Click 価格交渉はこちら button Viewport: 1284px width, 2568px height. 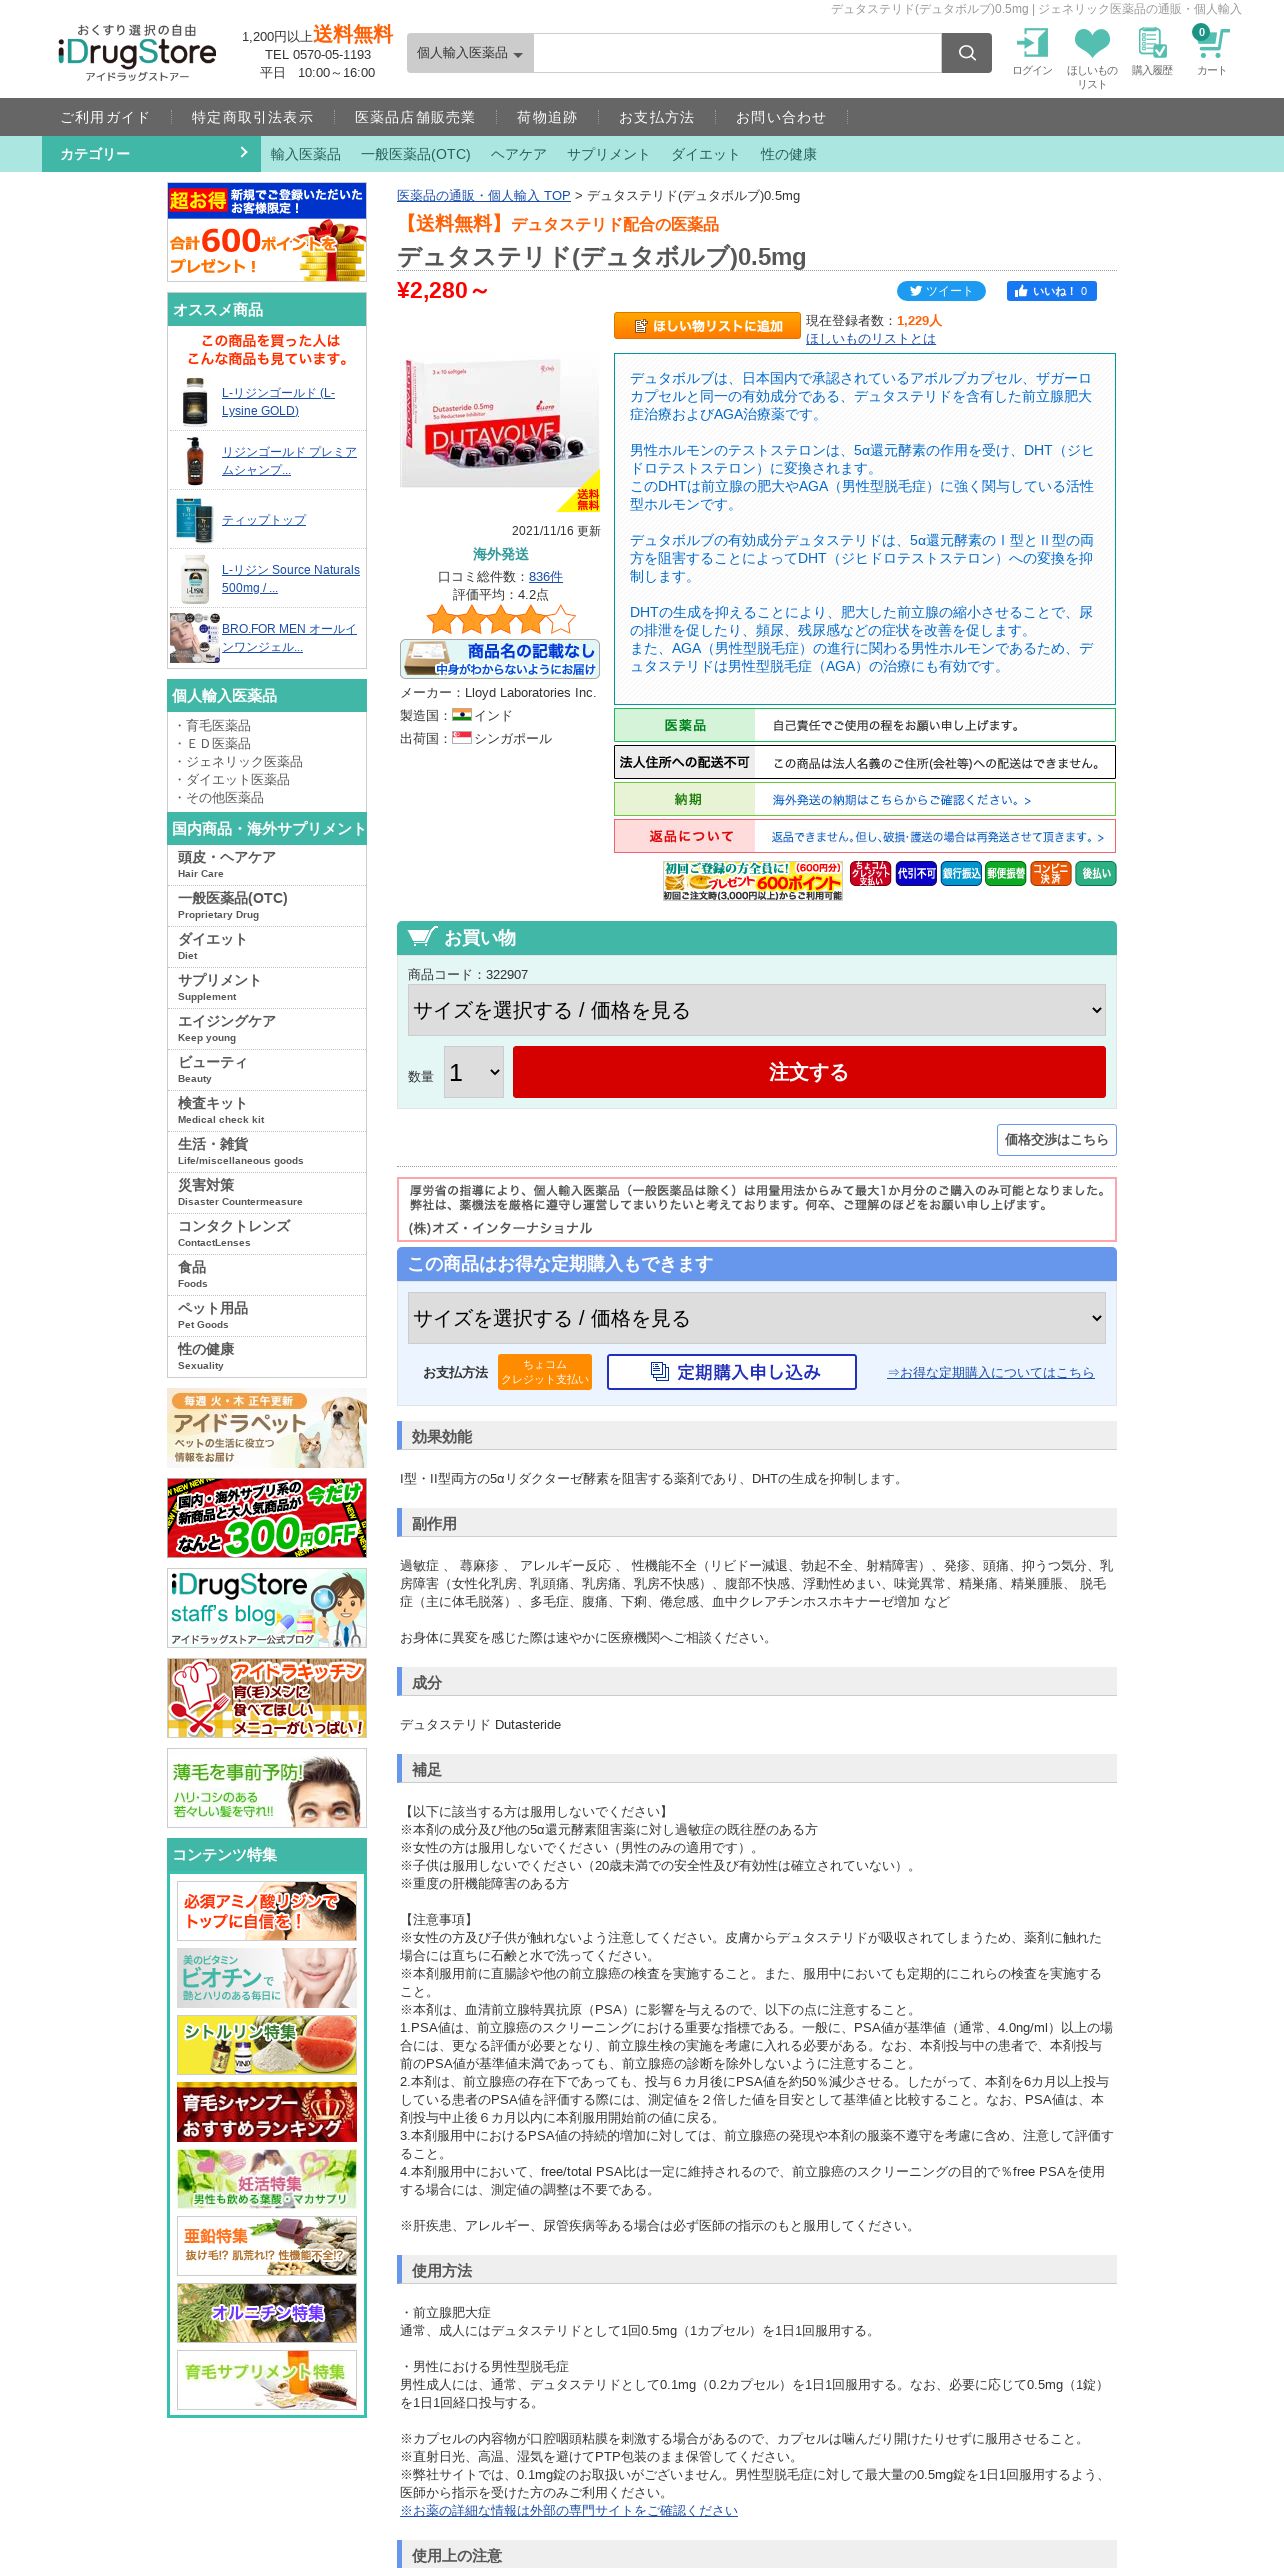tap(1056, 1139)
